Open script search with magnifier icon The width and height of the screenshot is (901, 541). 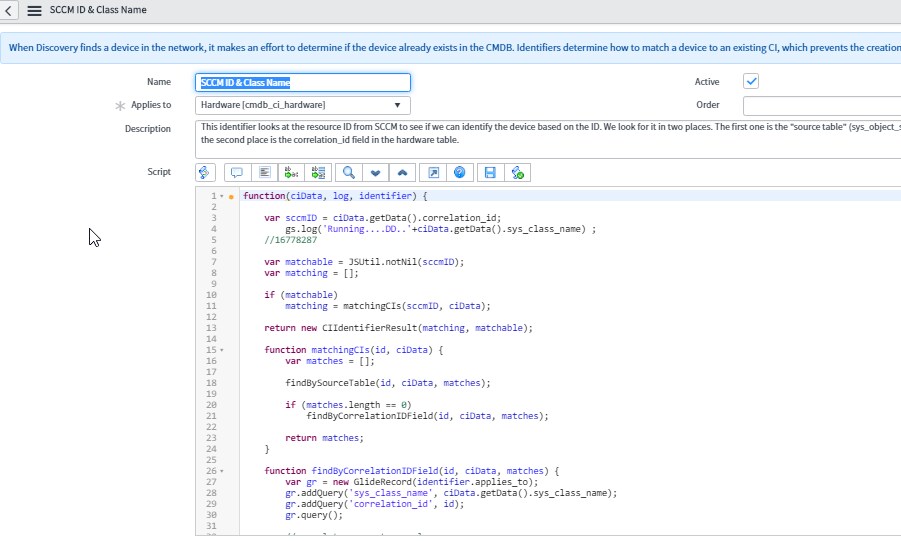coord(349,172)
